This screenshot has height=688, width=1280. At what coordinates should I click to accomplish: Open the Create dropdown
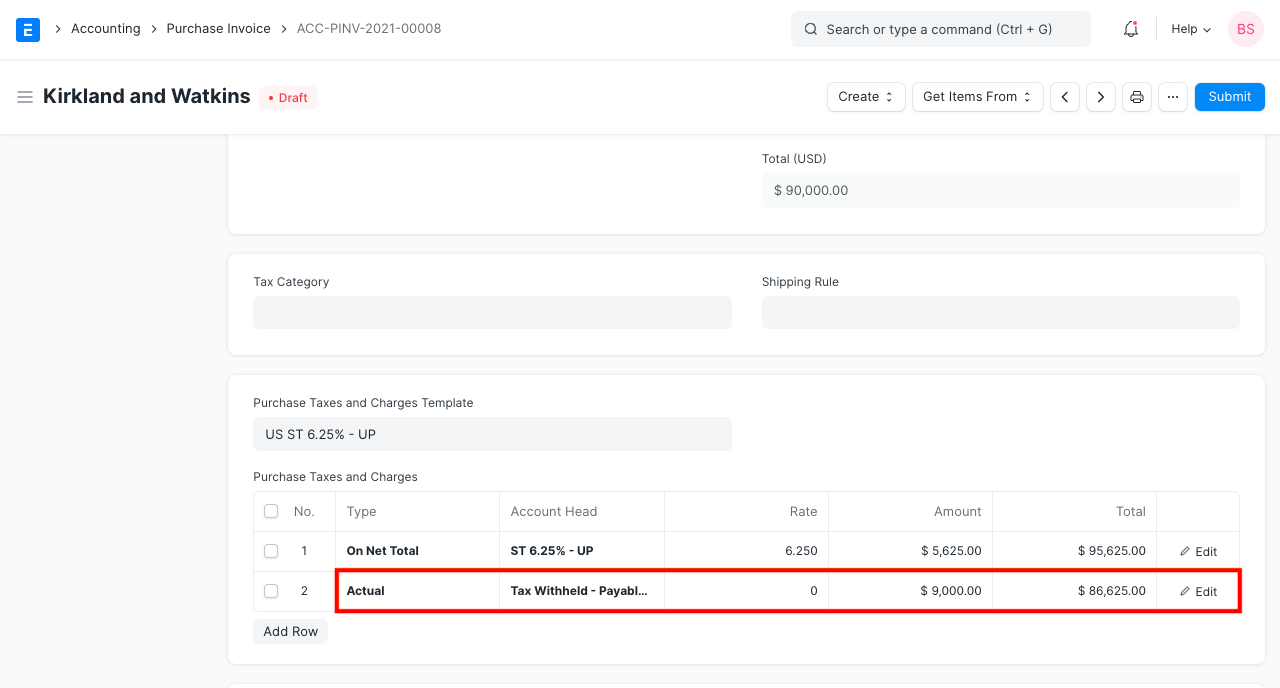tap(865, 97)
